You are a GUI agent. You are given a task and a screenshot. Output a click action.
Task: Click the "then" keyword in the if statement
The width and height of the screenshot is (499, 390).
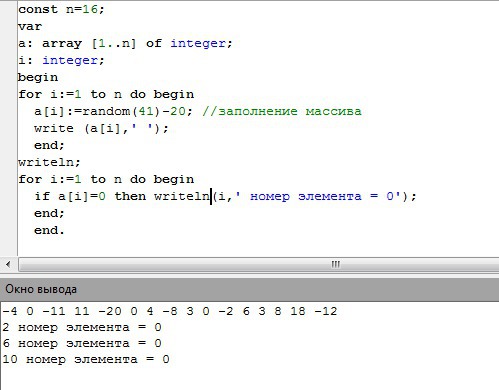point(130,196)
